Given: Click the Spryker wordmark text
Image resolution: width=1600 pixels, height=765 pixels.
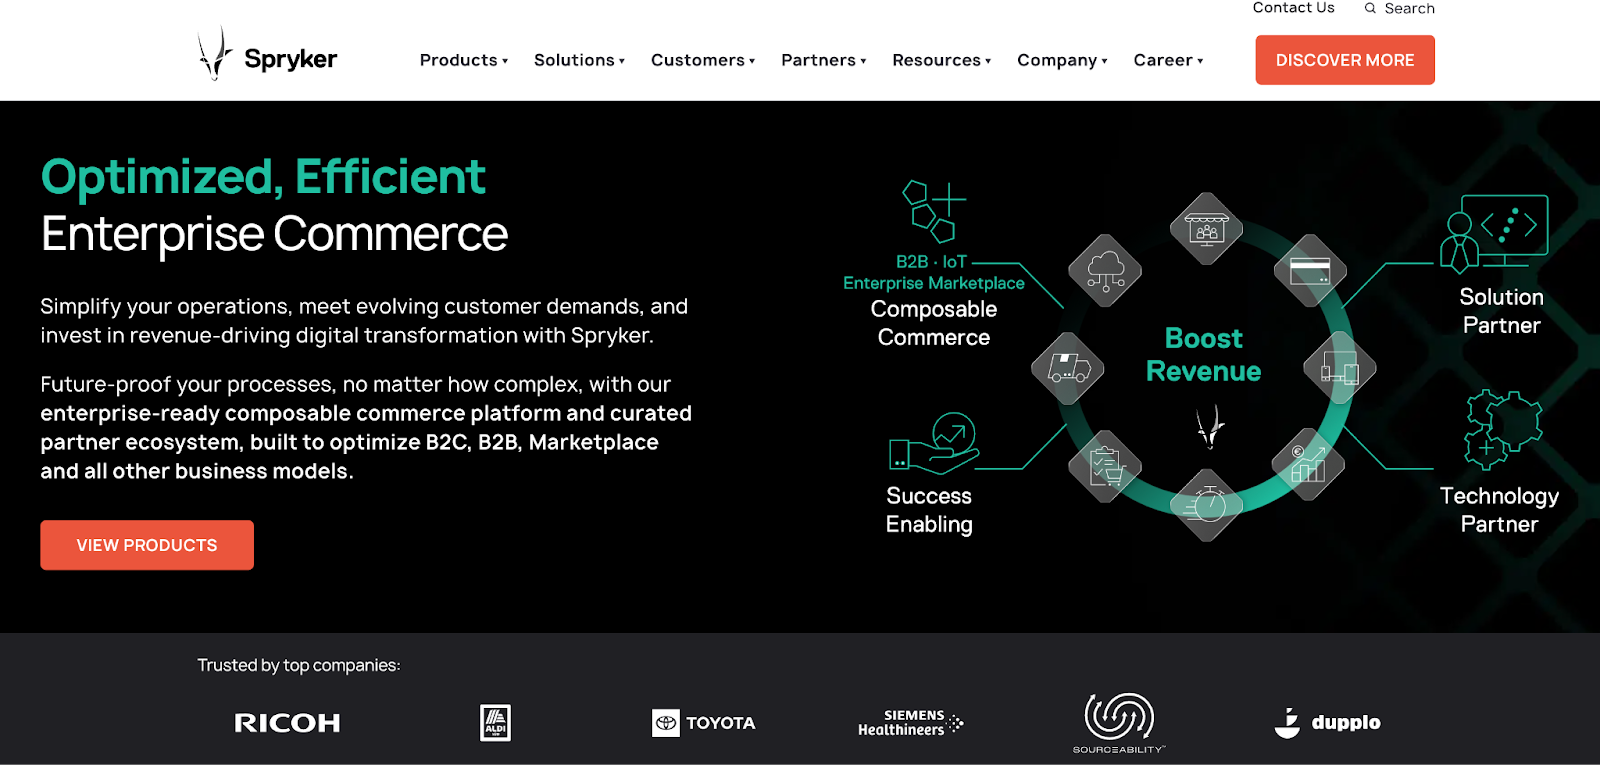Looking at the screenshot, I should click(291, 59).
